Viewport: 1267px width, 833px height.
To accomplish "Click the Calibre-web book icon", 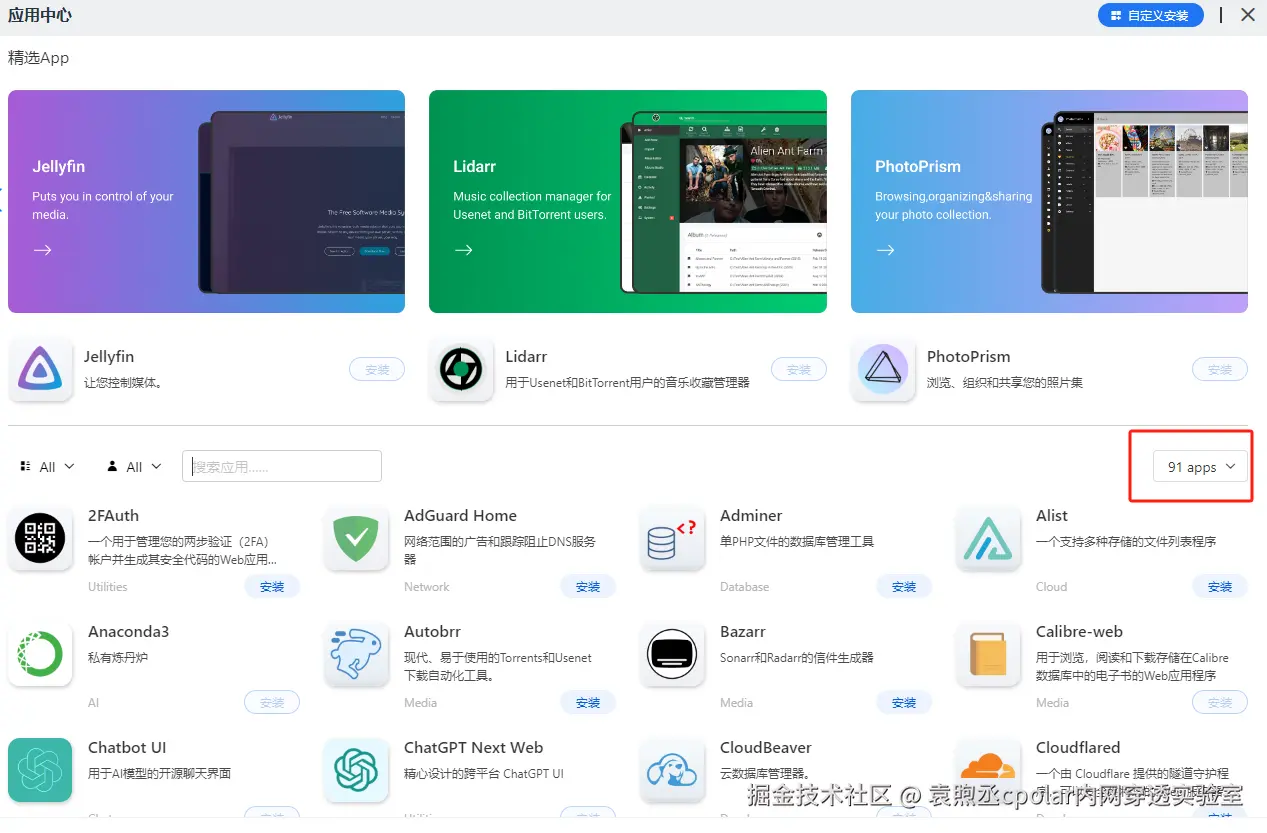I will tap(988, 655).
